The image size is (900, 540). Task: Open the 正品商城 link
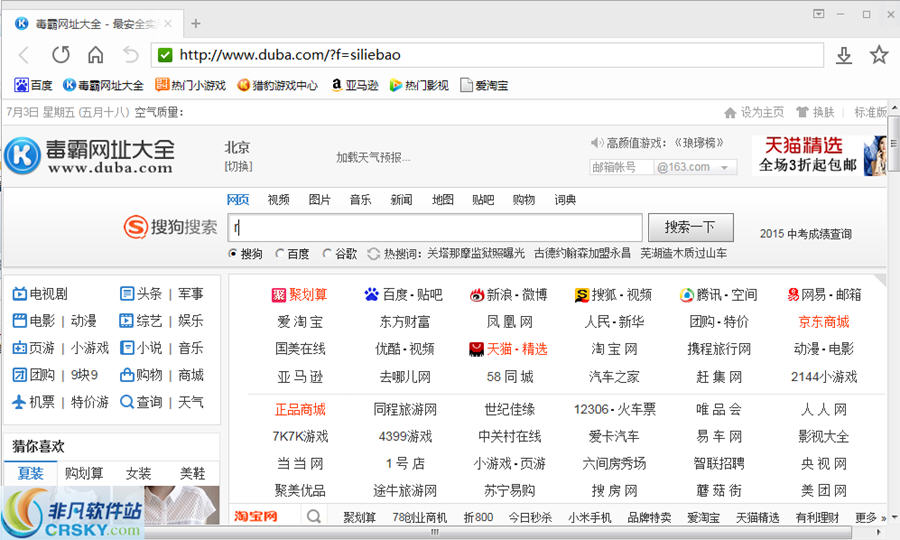(300, 410)
